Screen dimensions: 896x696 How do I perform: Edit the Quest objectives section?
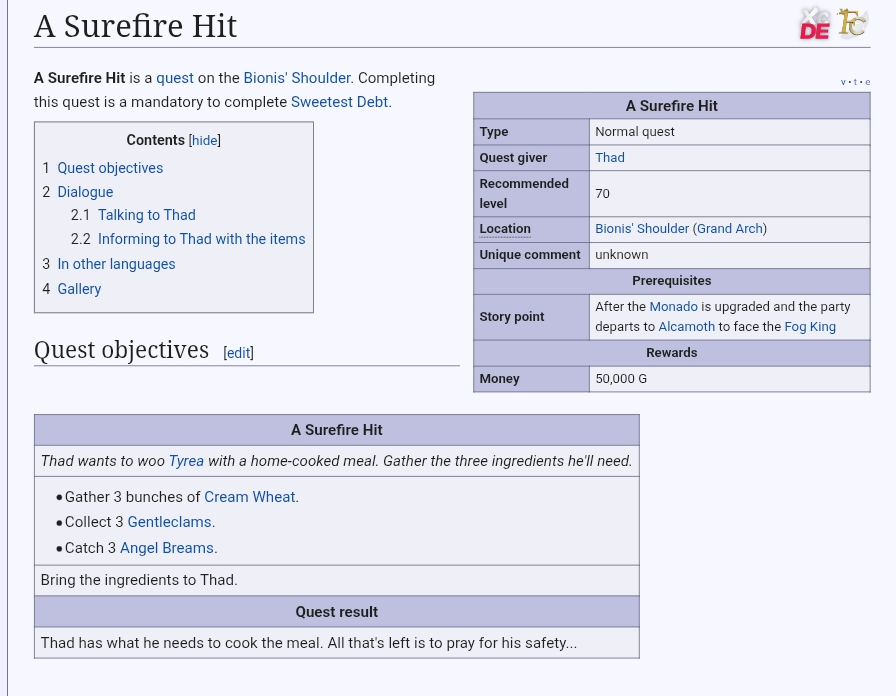click(x=238, y=353)
